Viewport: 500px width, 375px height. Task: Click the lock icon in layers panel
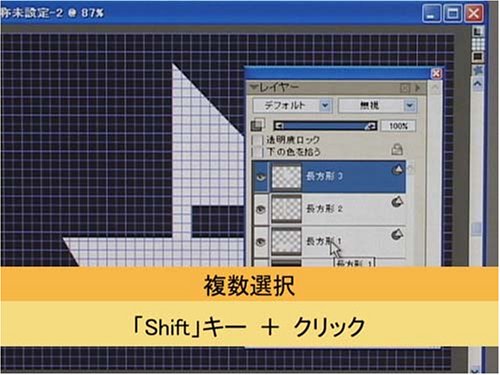(397, 150)
